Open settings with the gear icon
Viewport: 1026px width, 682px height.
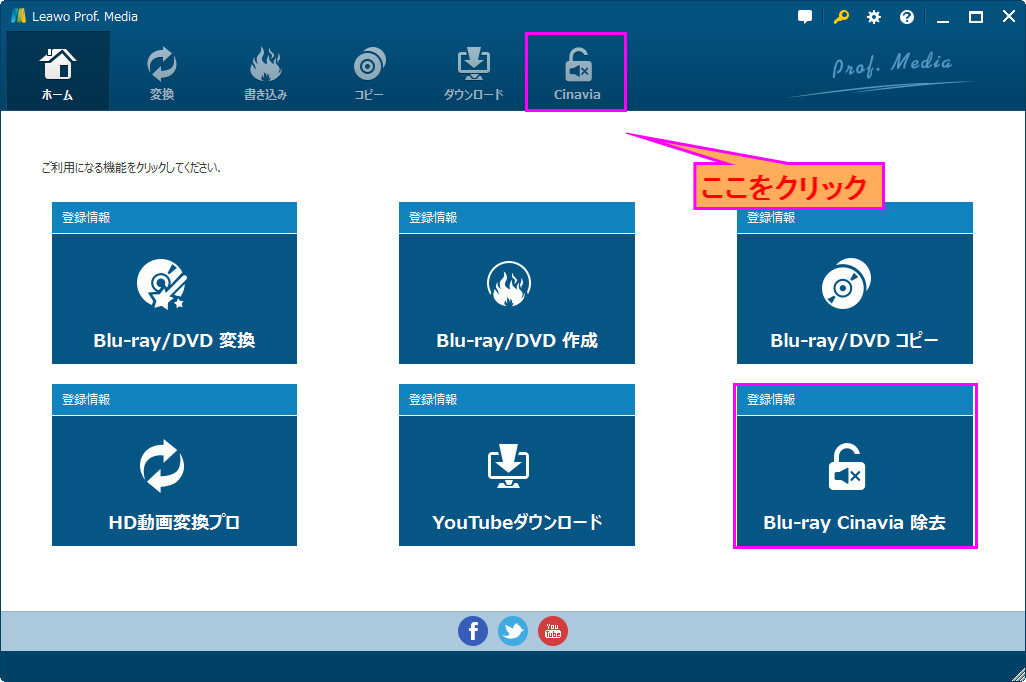874,17
